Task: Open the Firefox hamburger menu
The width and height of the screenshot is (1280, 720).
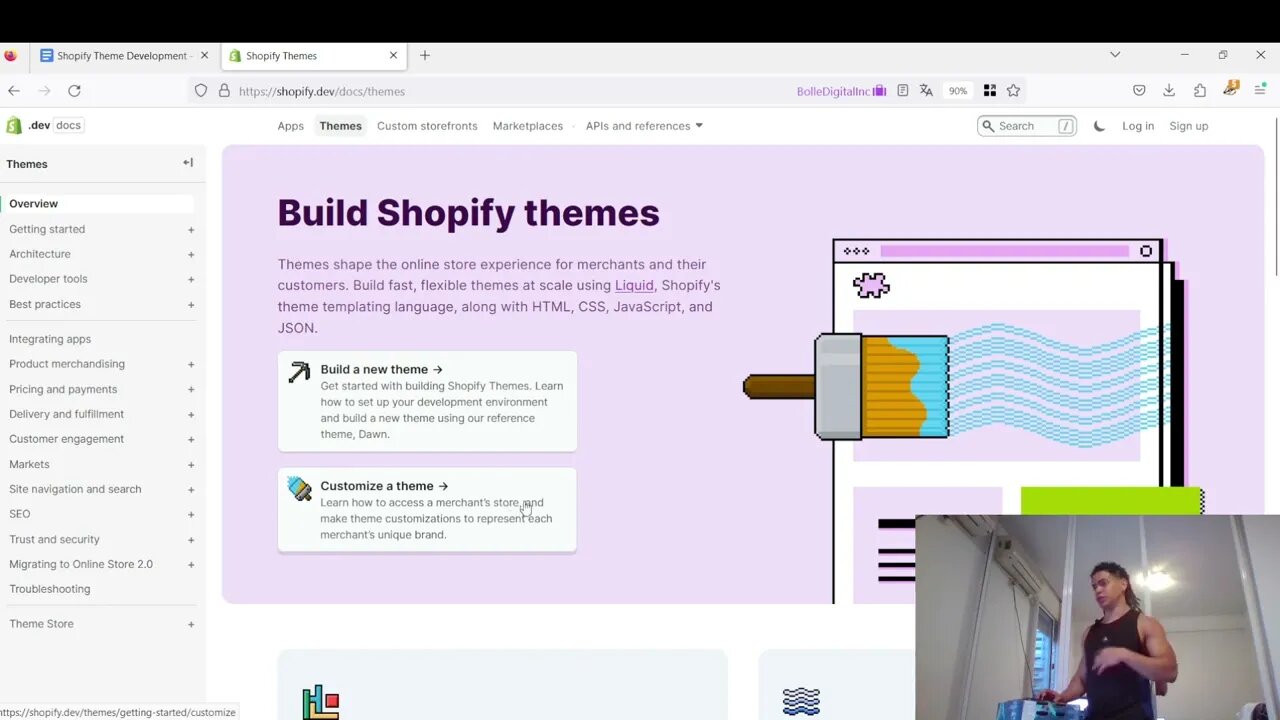Action: coord(1260,90)
